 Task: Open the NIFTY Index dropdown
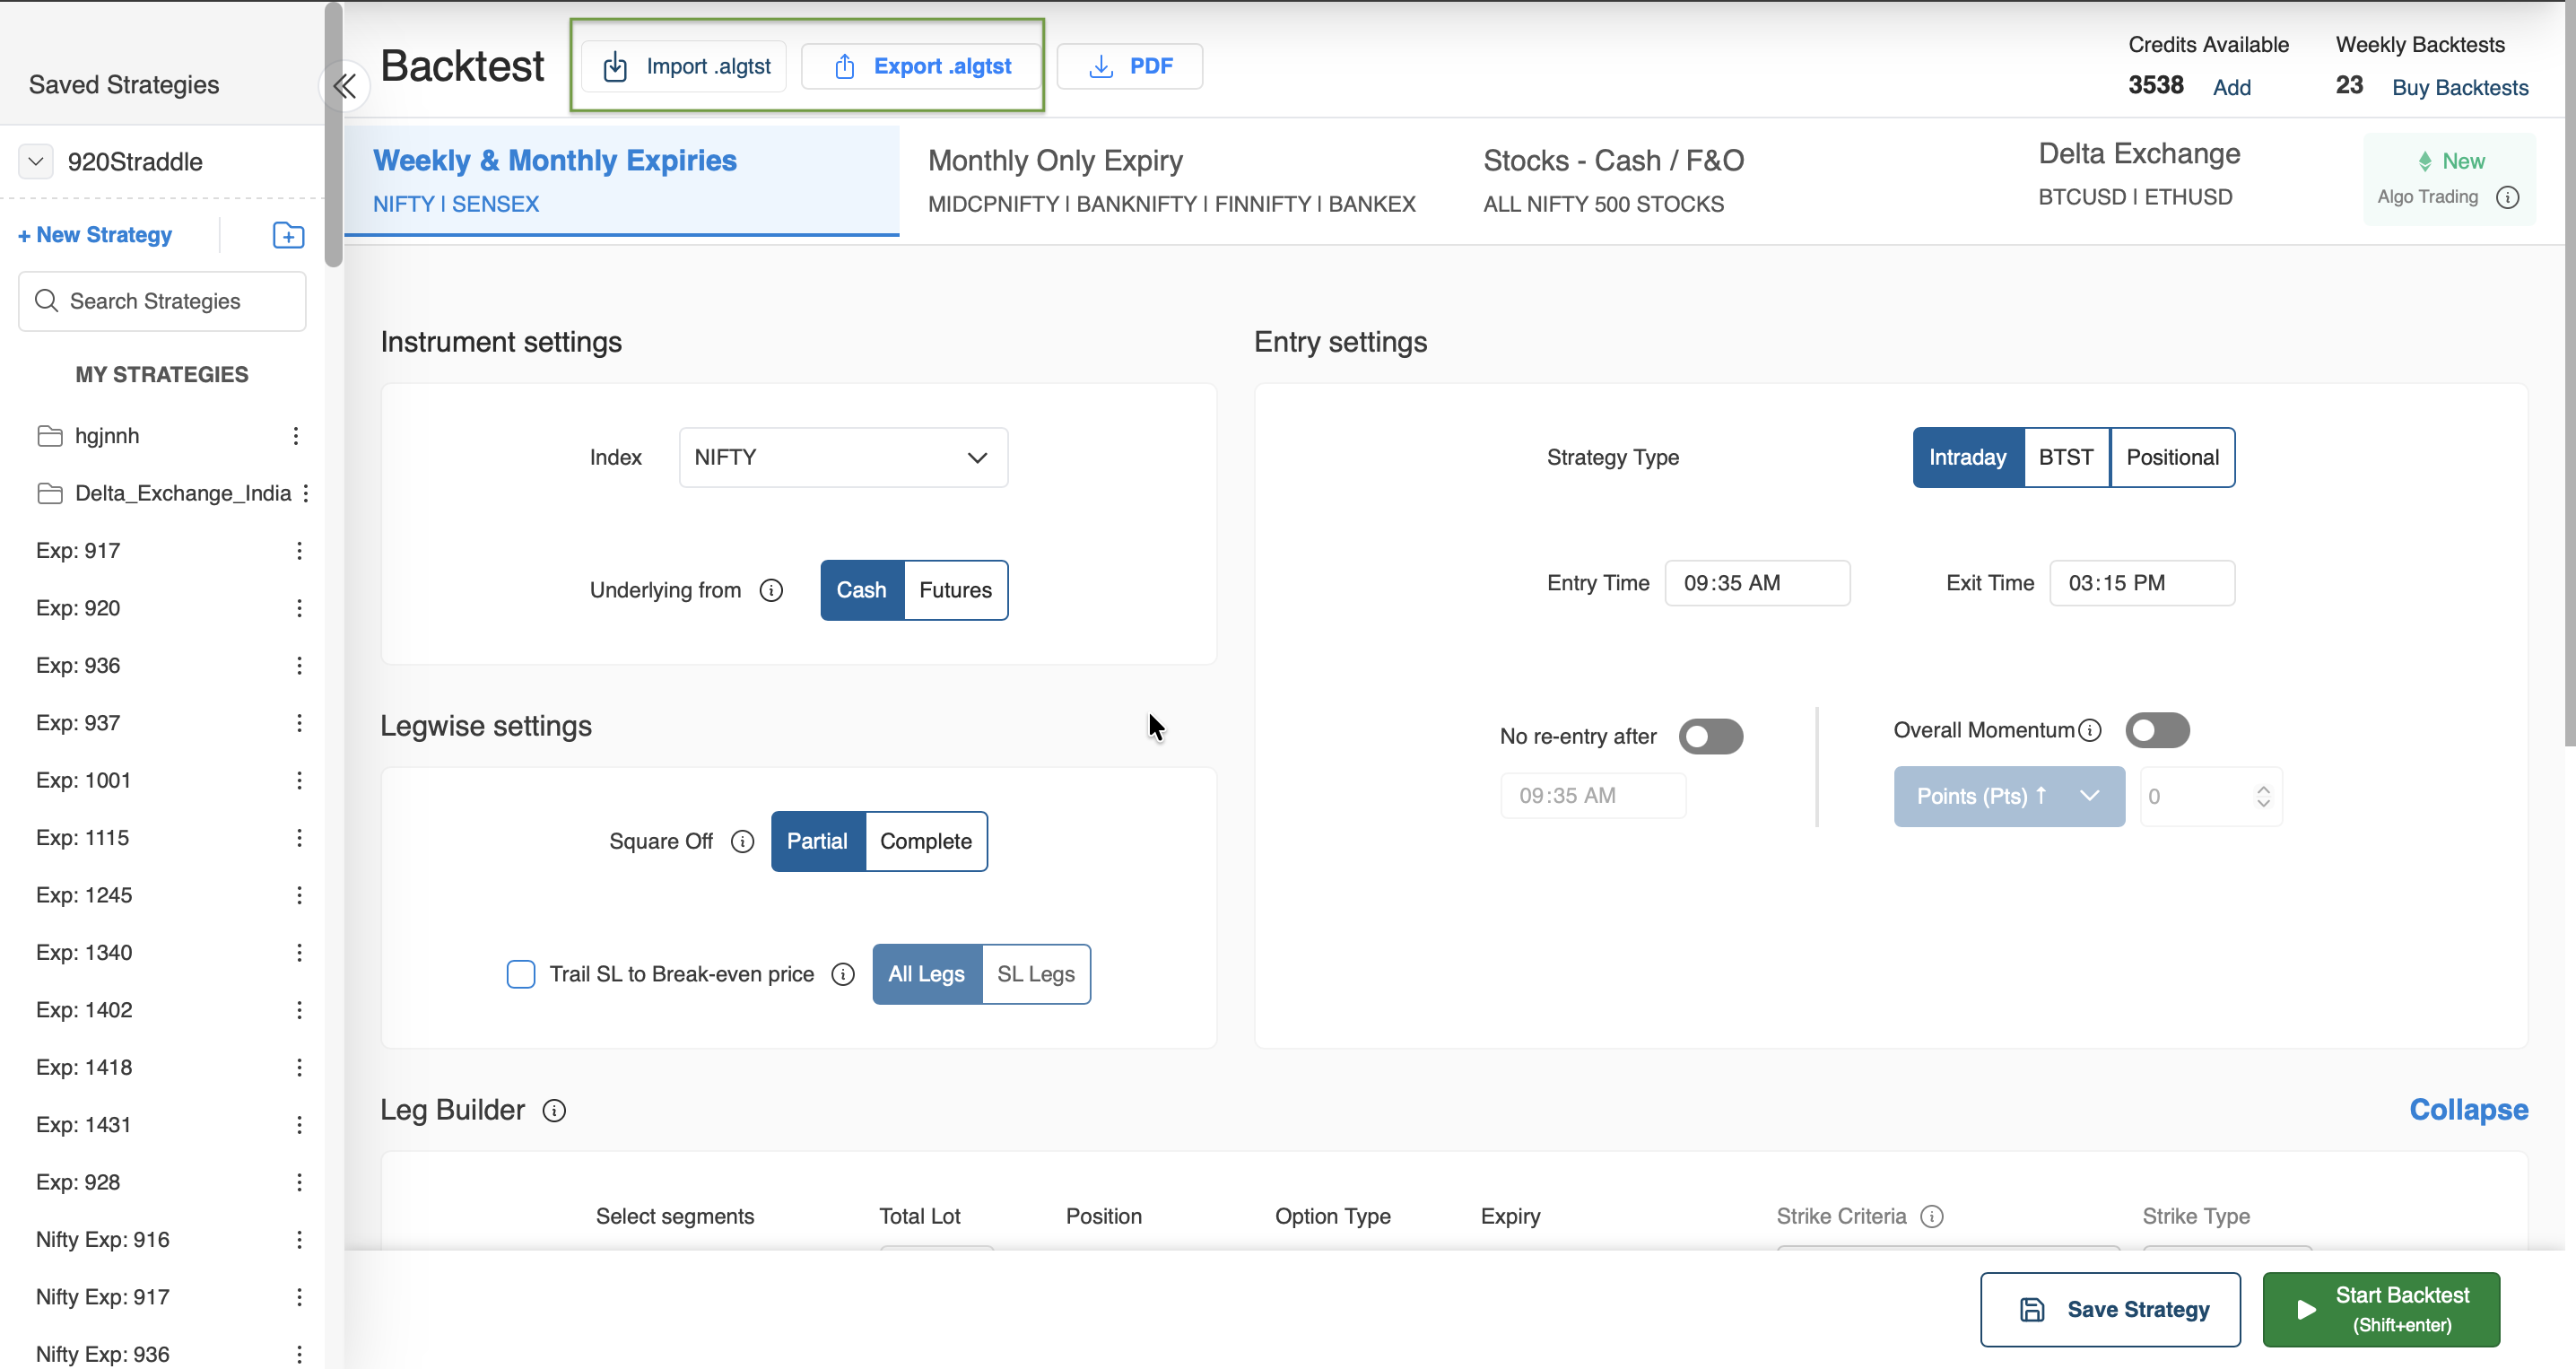click(x=843, y=457)
